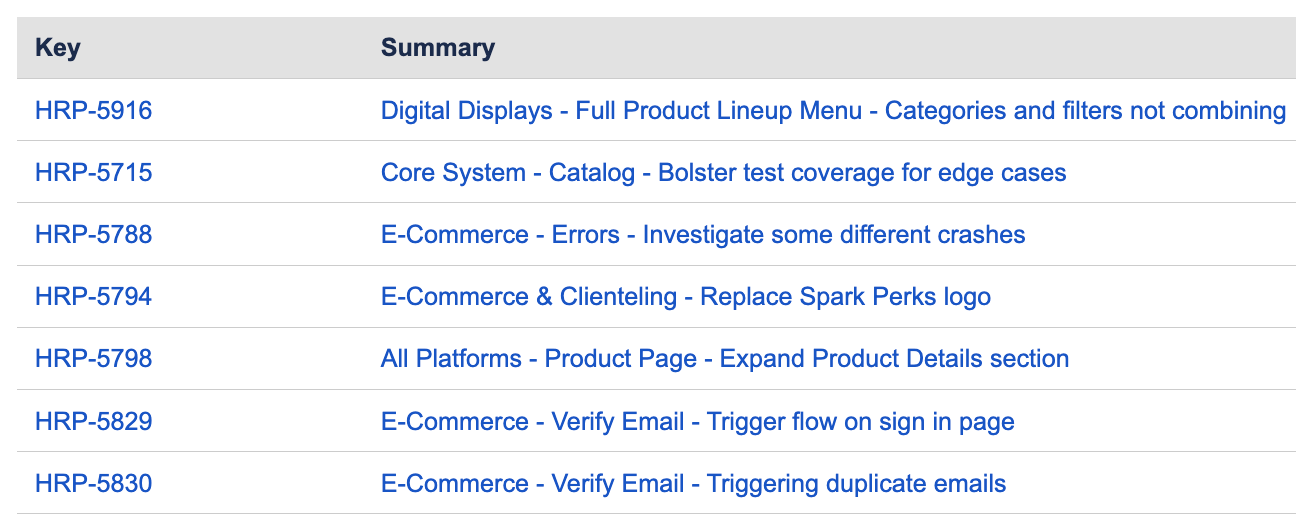Open issue key HRP-5715
The image size is (1296, 530).
coord(93,172)
